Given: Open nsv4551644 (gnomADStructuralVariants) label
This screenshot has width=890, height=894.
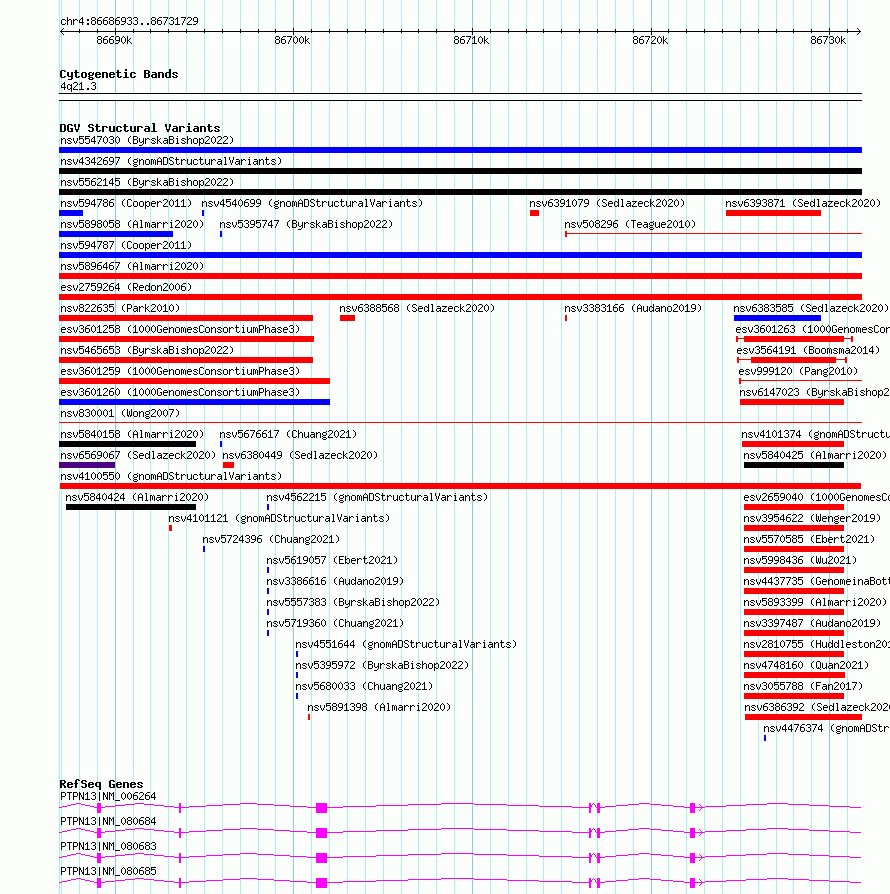Looking at the screenshot, I should [x=407, y=645].
